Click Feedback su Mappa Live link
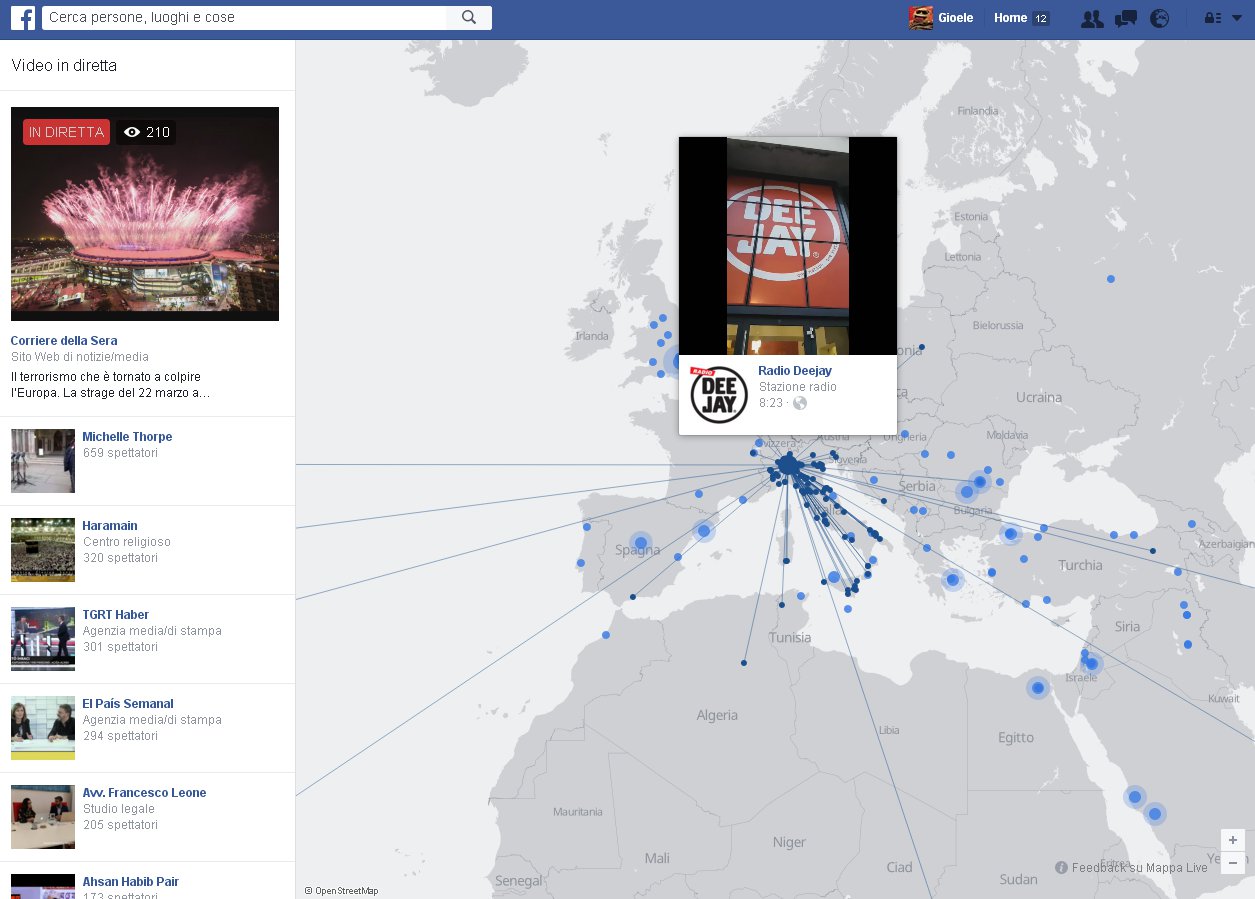 tap(1139, 868)
